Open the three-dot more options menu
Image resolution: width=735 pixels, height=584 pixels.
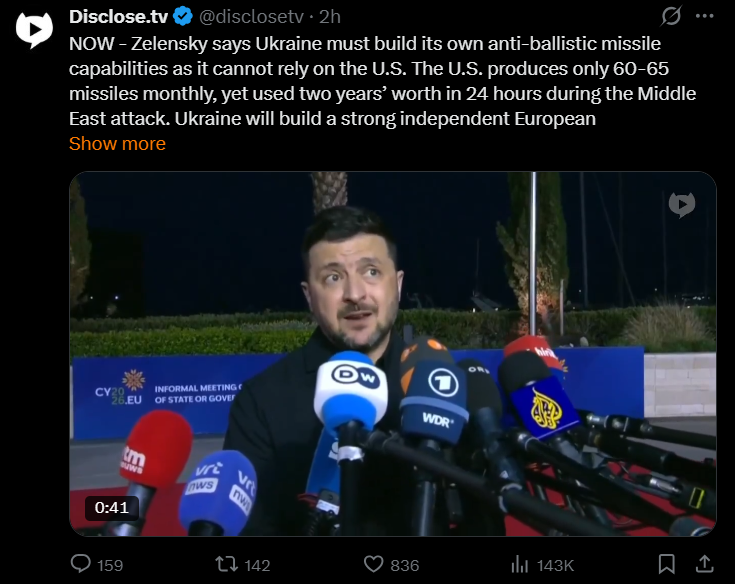pos(705,16)
